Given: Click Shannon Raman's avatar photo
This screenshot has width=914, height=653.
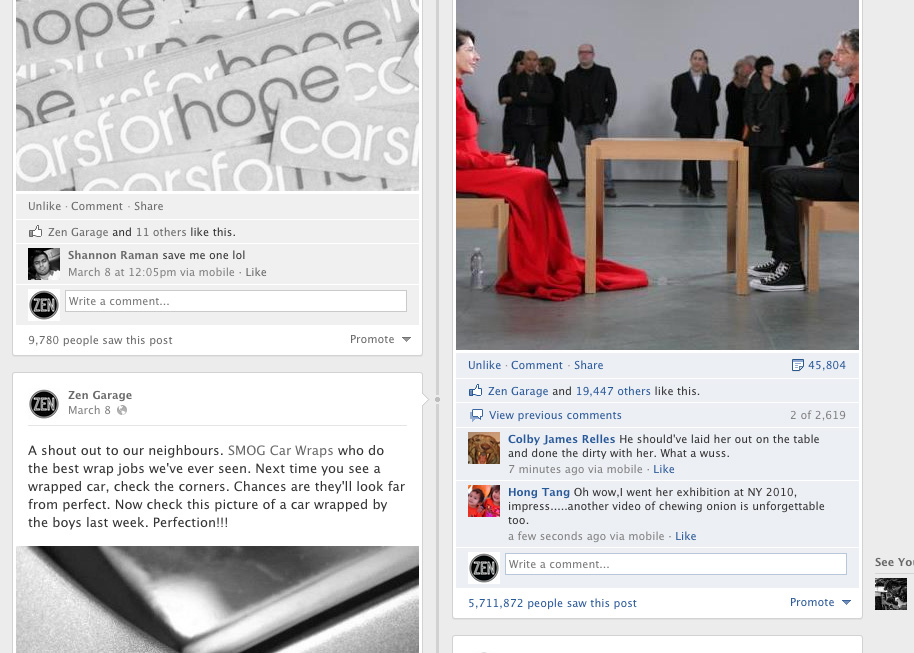Looking at the screenshot, I should 44,264.
